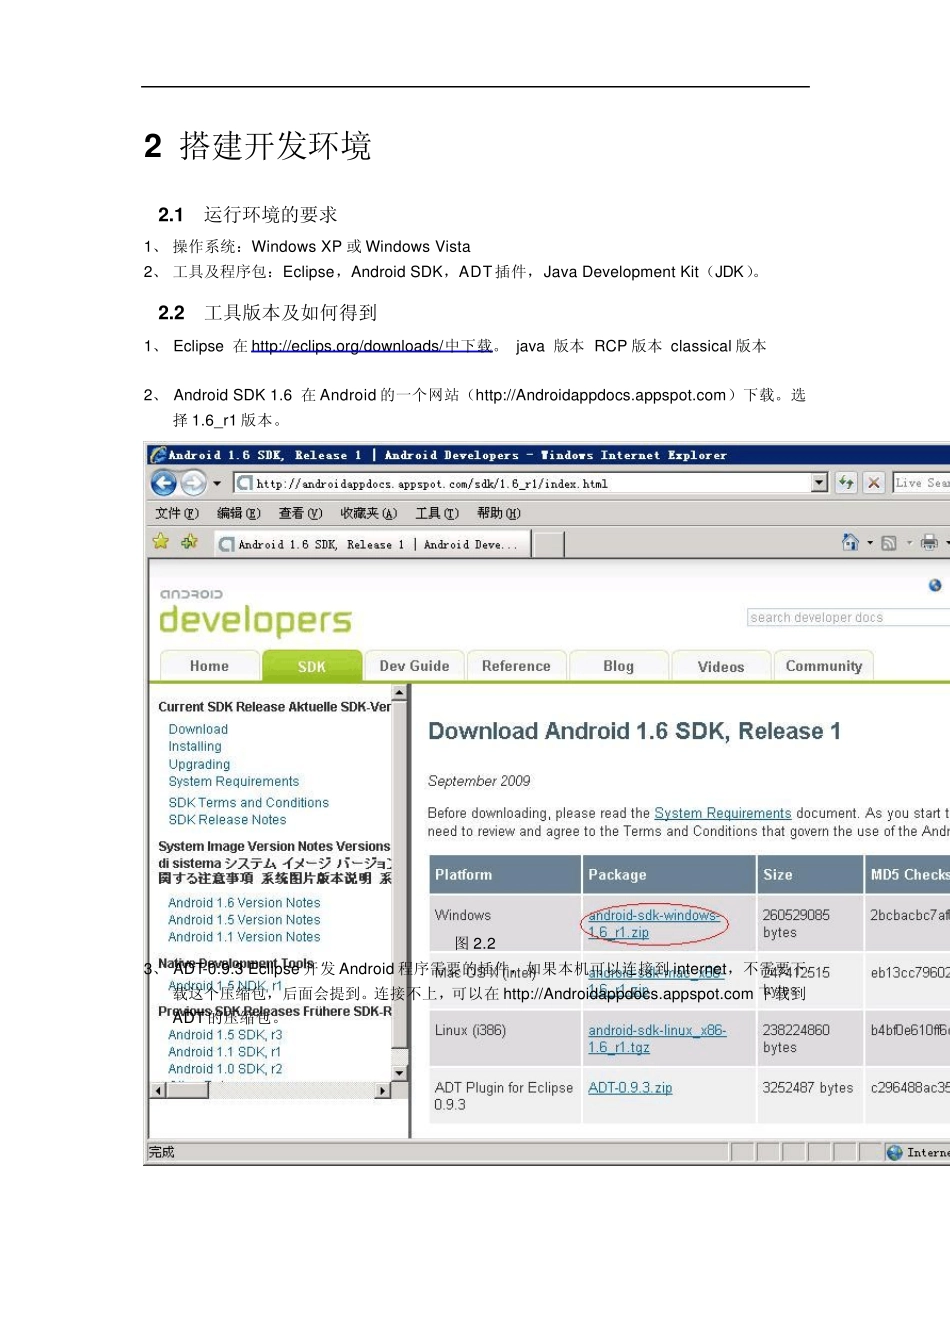The width and height of the screenshot is (950, 1344).
Task: Click the sidebar horizontal scrollbar right arrow
Action: coord(382,1090)
